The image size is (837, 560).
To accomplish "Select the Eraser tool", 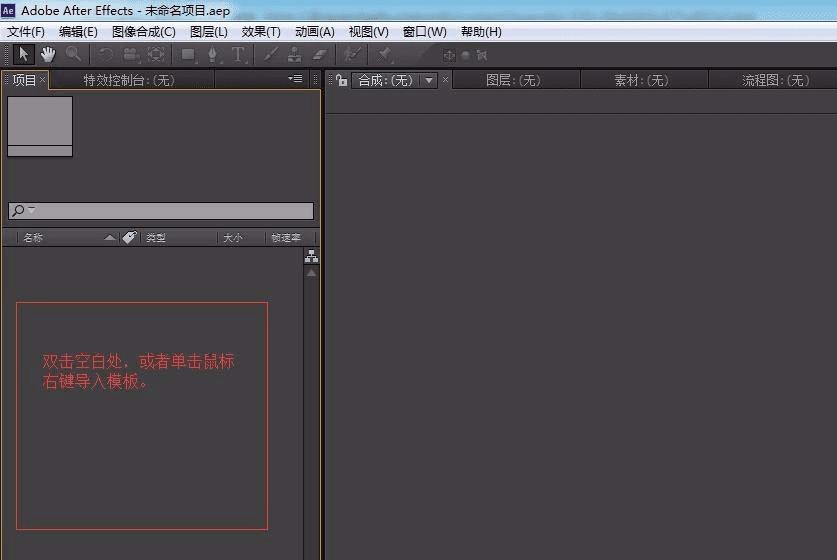I will click(x=319, y=54).
